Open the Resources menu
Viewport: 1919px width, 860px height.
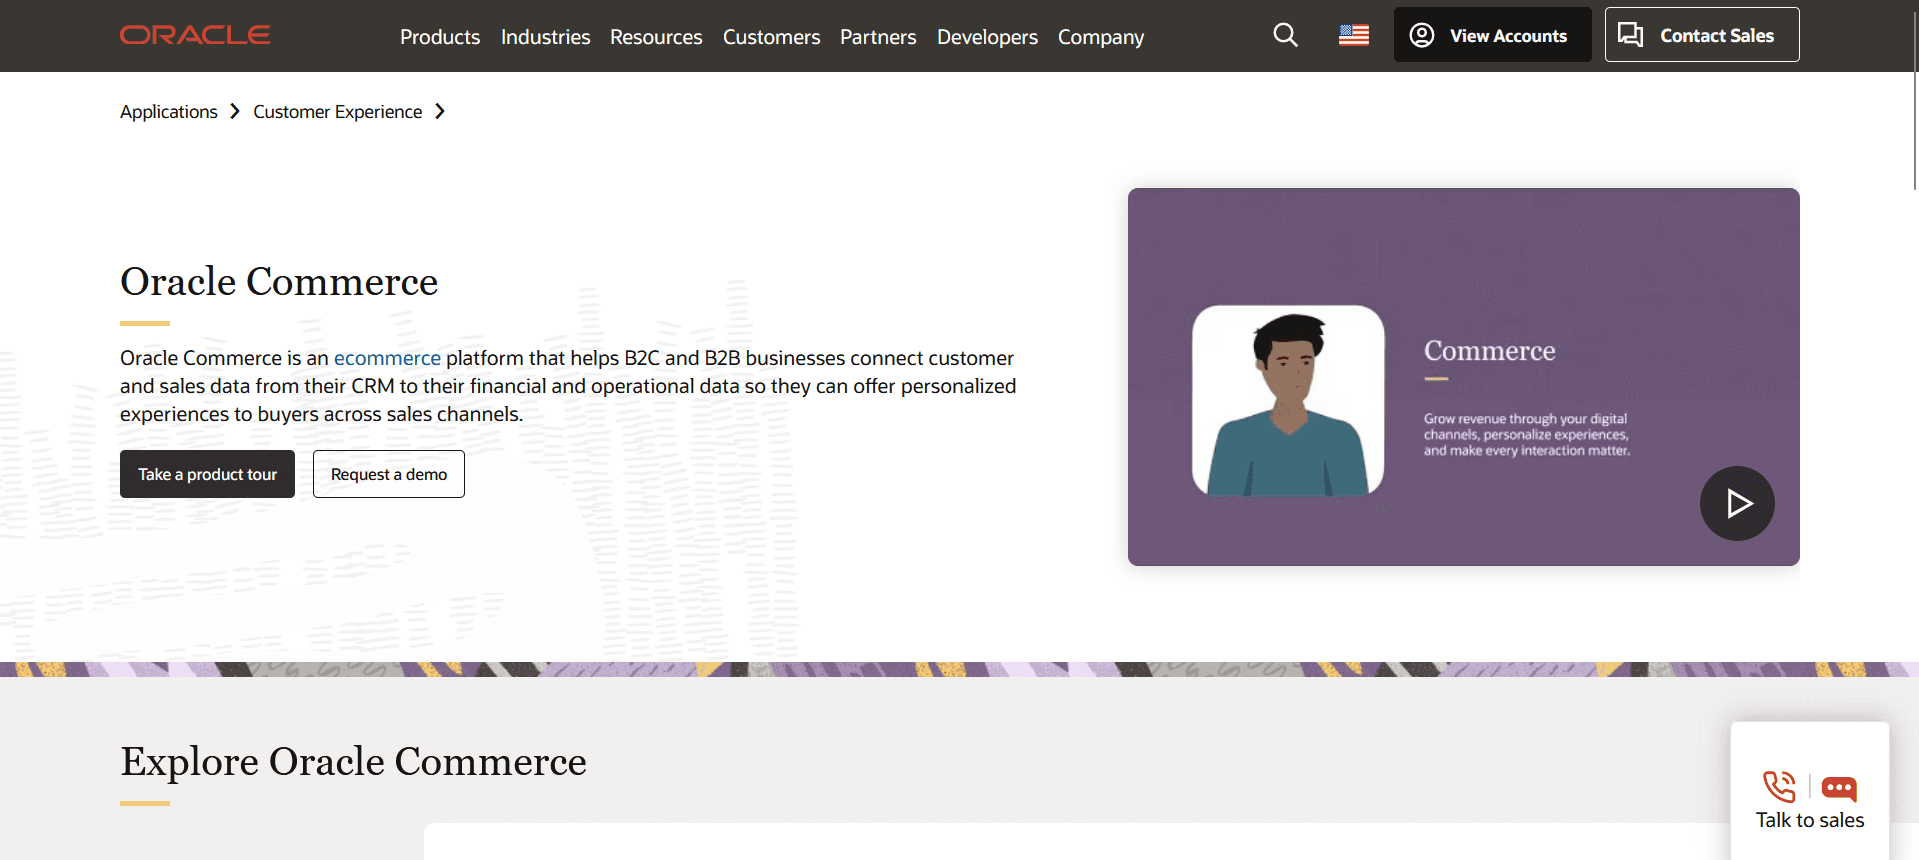coord(656,37)
